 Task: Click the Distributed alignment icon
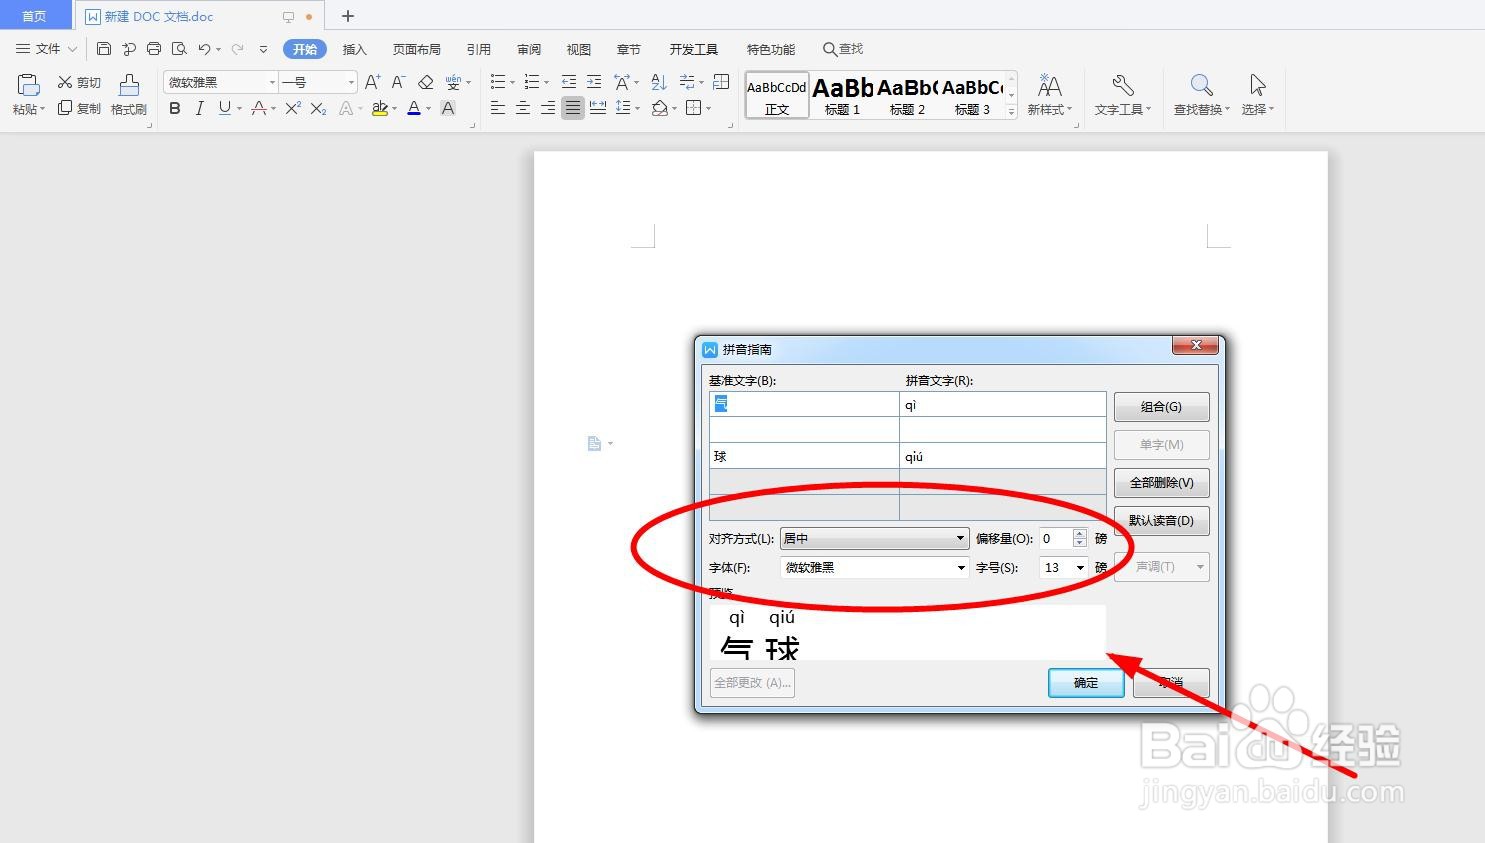click(x=598, y=108)
